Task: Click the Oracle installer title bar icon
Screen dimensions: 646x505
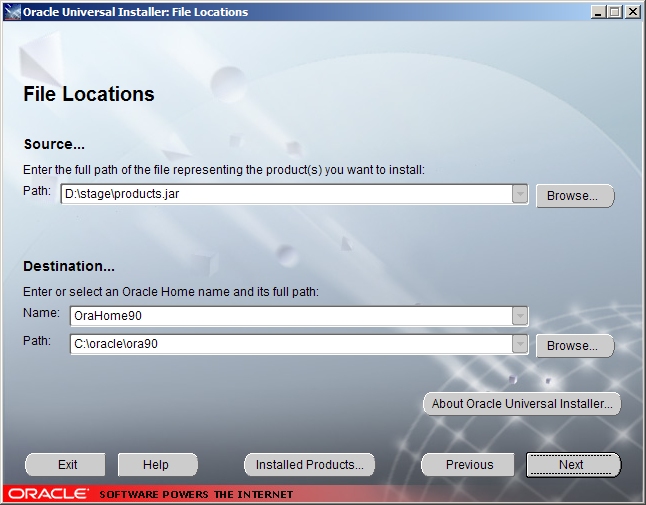Action: pyautogui.click(x=12, y=12)
